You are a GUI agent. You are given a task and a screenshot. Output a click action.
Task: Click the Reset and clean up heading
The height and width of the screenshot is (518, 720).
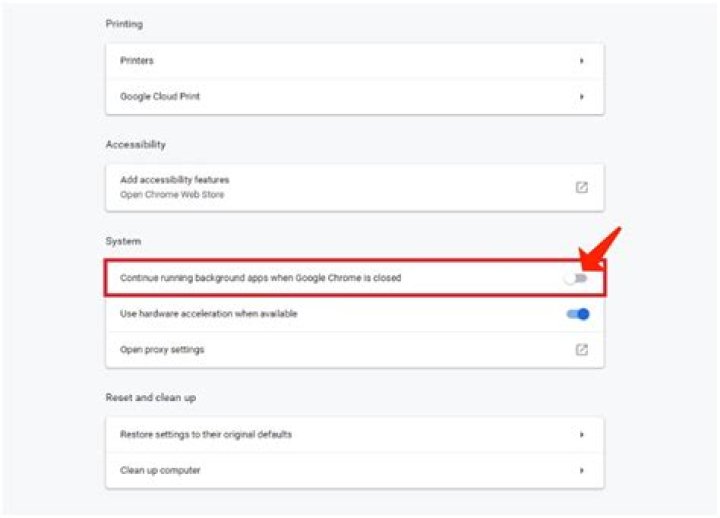click(150, 398)
